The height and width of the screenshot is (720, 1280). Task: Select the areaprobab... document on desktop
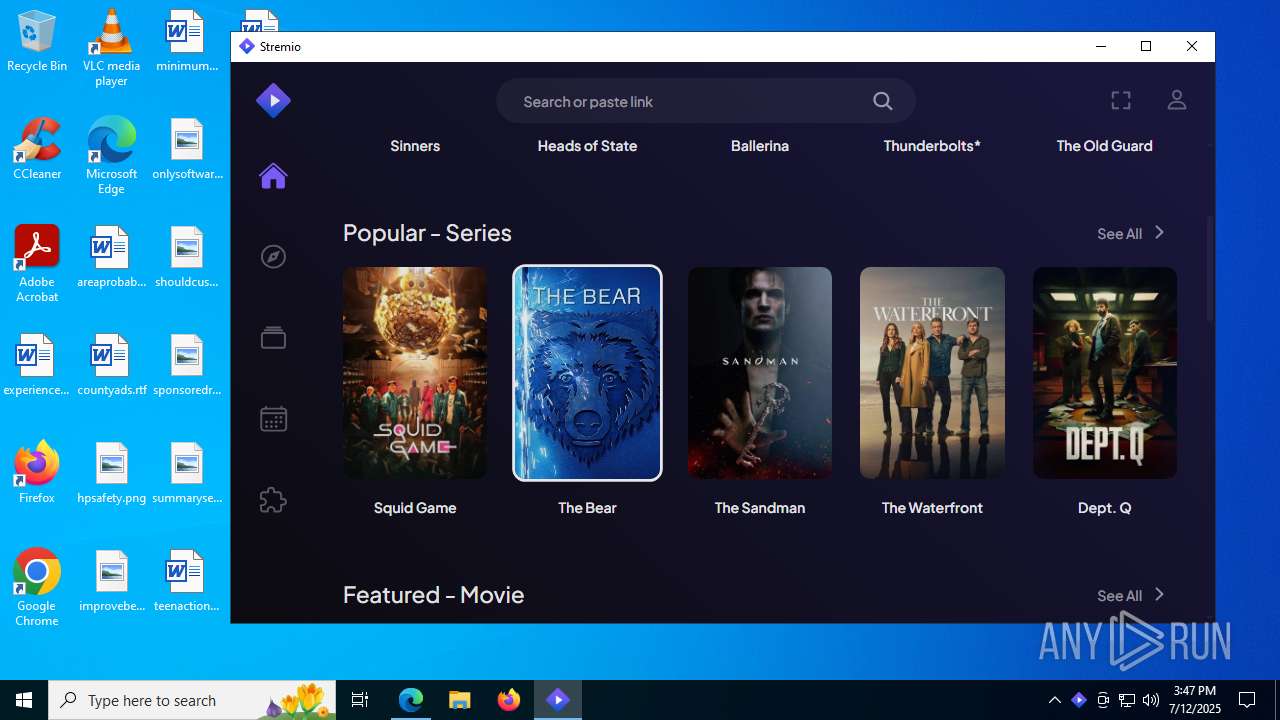tap(111, 258)
